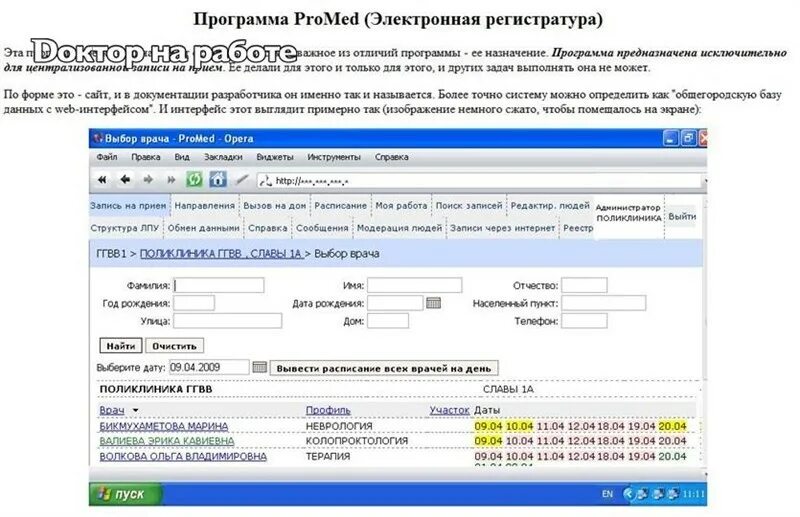Open the Вид menu
The width and height of the screenshot is (800, 517).
pyautogui.click(x=182, y=157)
